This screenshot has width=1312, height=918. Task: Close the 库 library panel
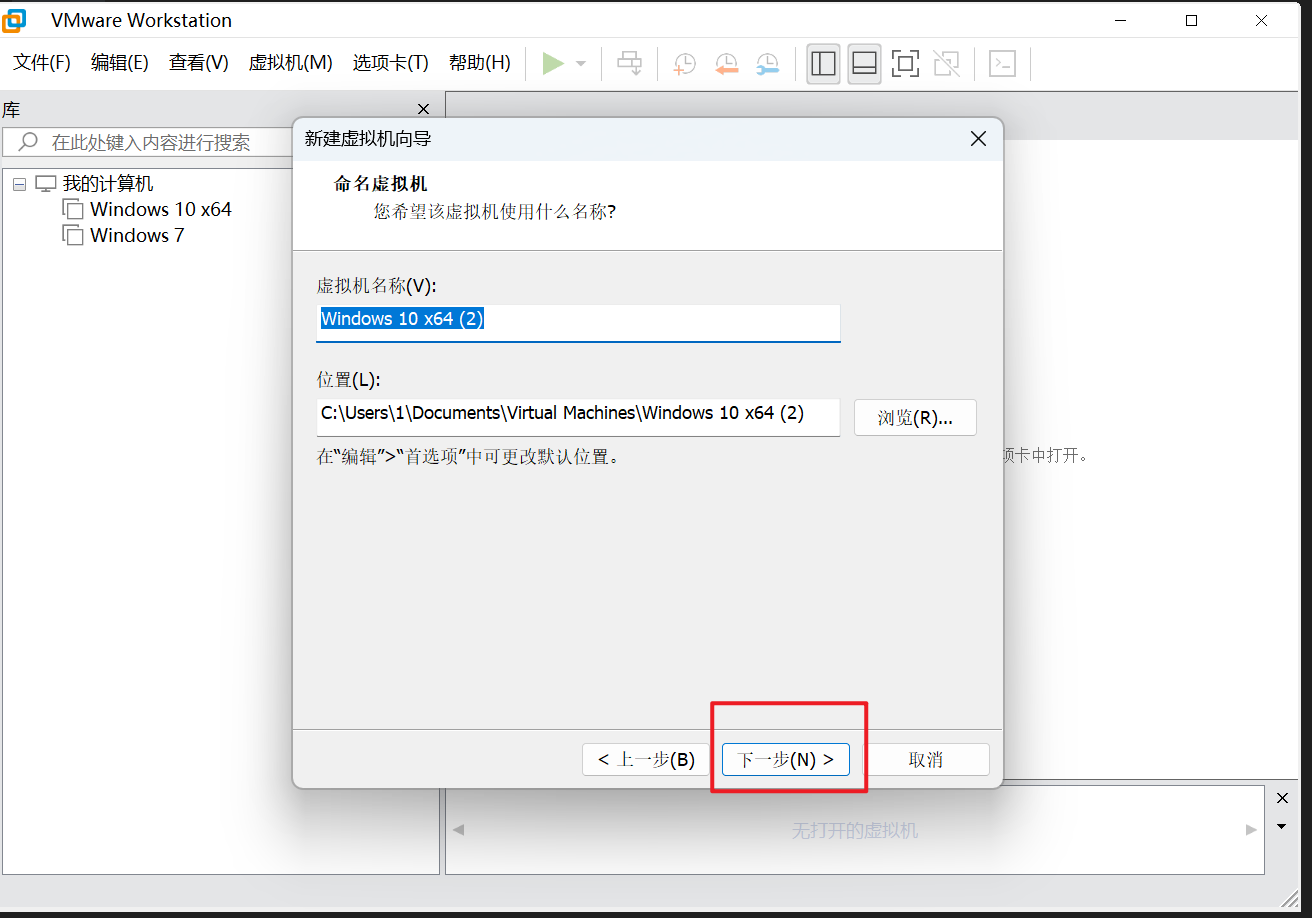[x=424, y=109]
